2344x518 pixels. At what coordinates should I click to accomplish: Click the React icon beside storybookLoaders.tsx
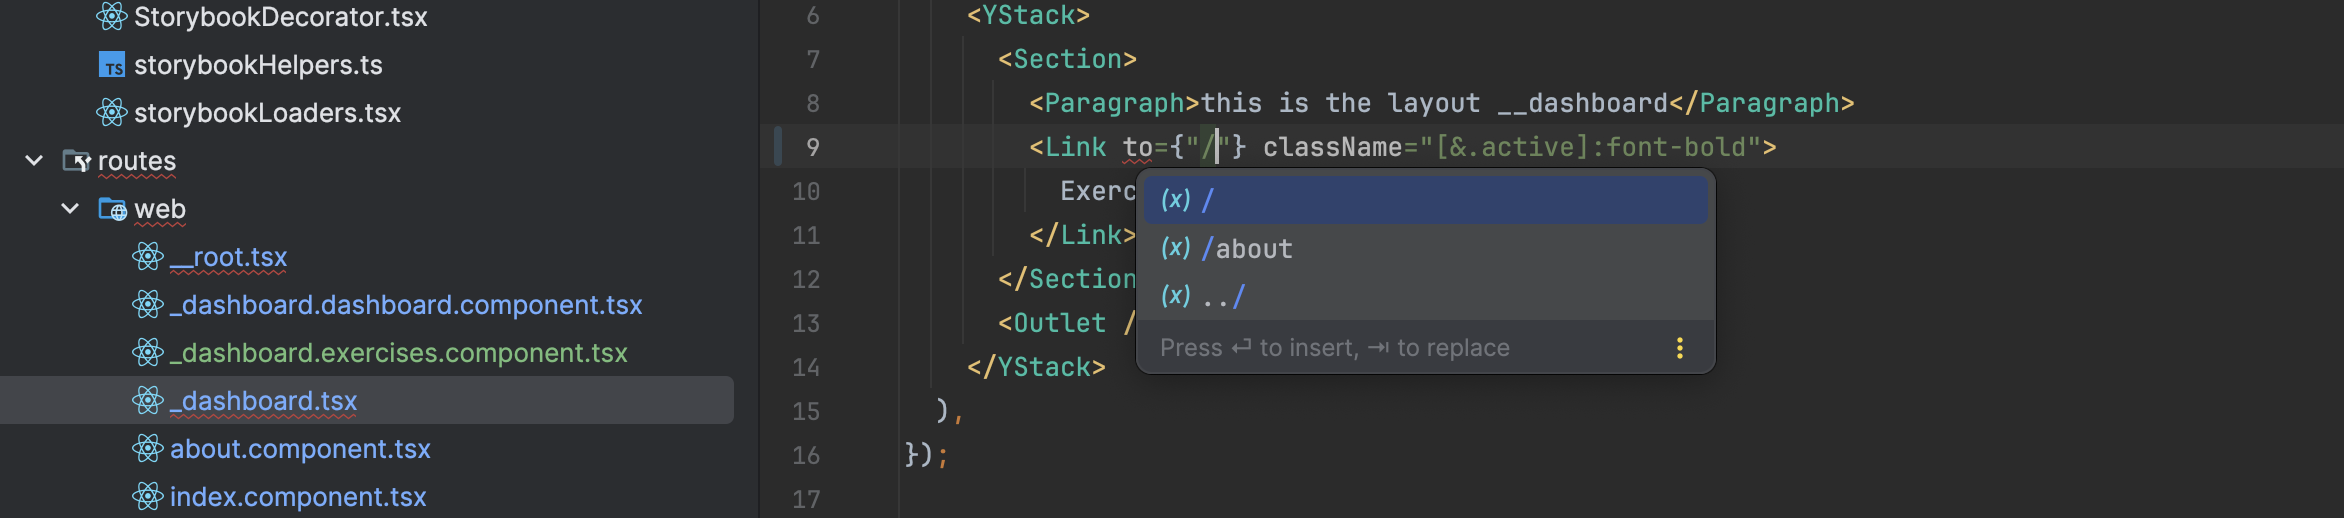(112, 113)
